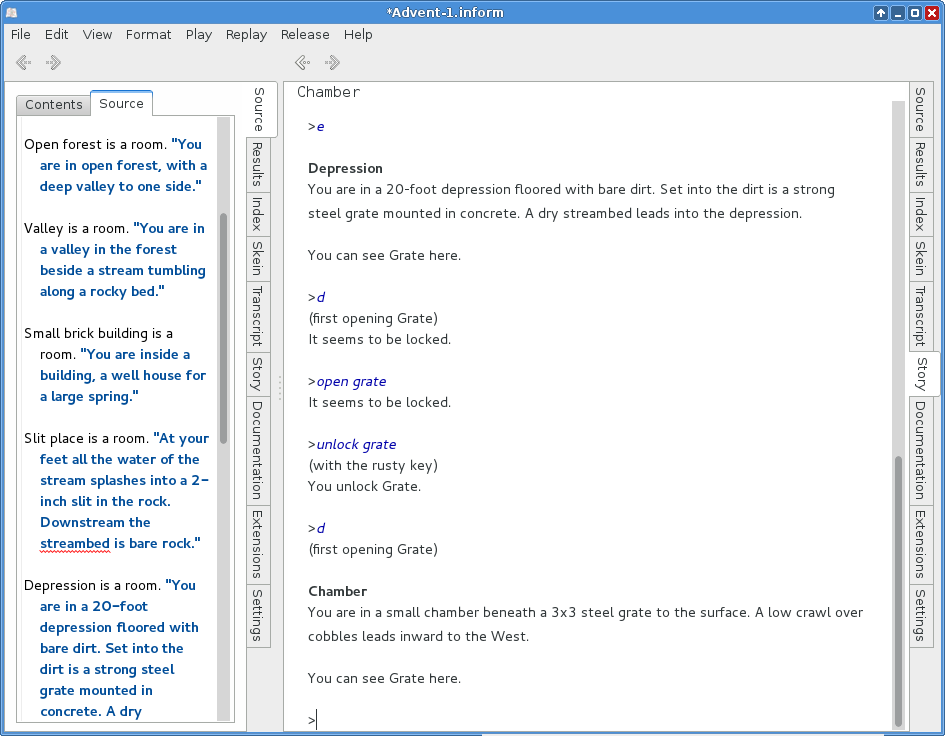Select left panel vertical Results tab
Image resolution: width=945 pixels, height=736 pixels.
click(257, 164)
